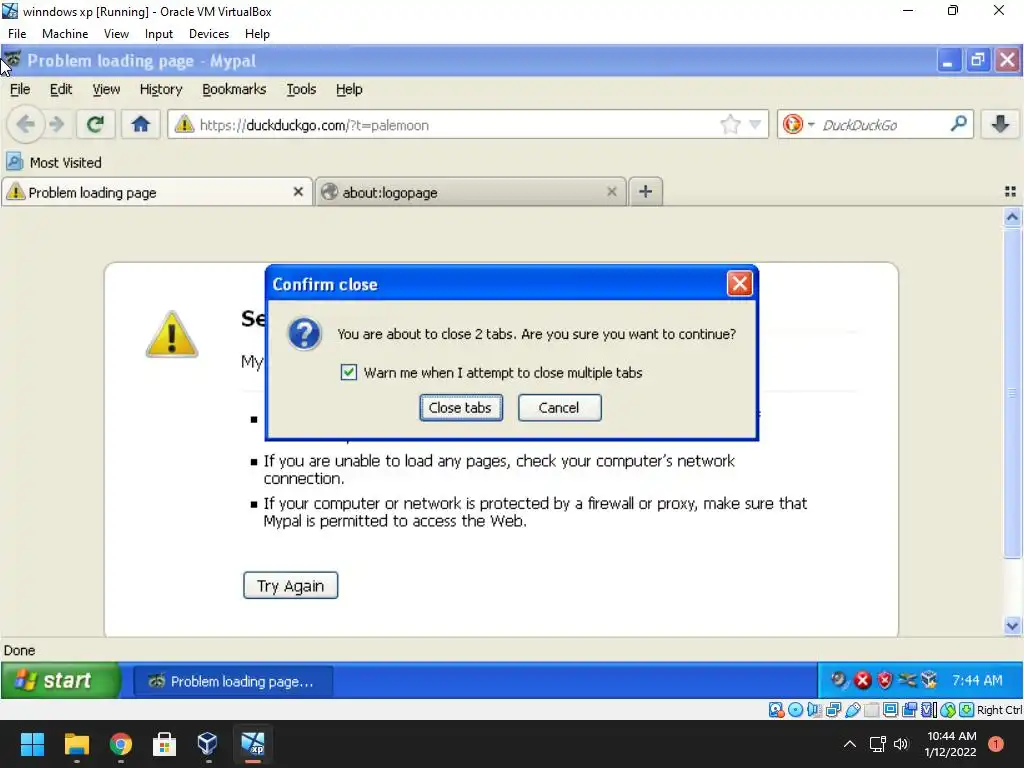The height and width of the screenshot is (768, 1024).
Task: Switch to the about:logopage tab
Action: click(470, 192)
